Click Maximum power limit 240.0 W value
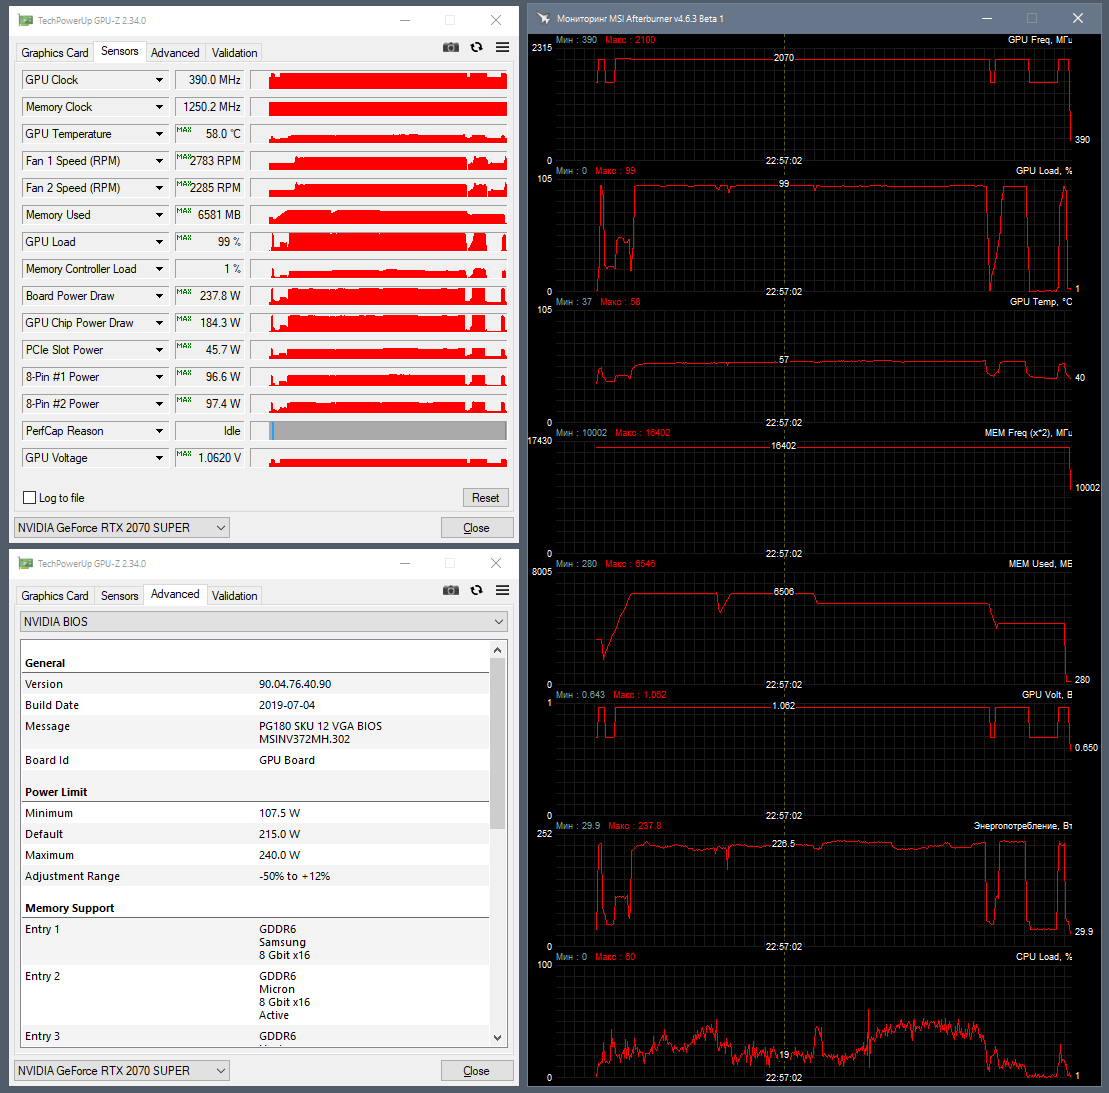This screenshot has width=1109, height=1093. pyautogui.click(x=279, y=855)
